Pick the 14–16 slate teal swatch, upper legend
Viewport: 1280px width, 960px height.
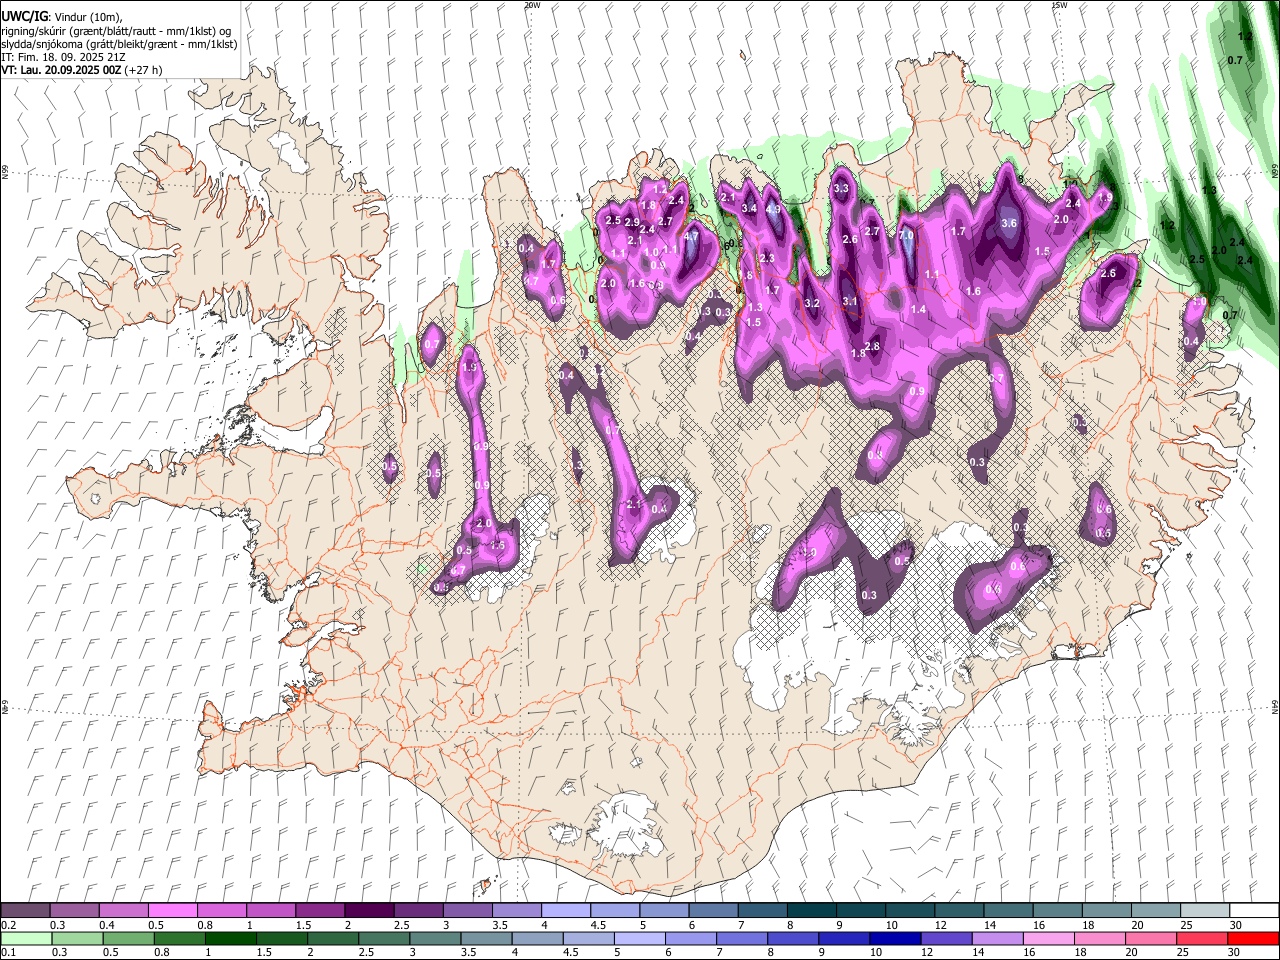click(1007, 911)
